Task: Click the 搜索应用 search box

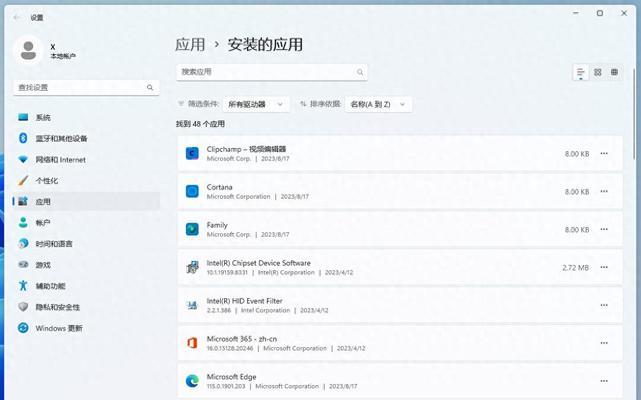Action: [272, 72]
